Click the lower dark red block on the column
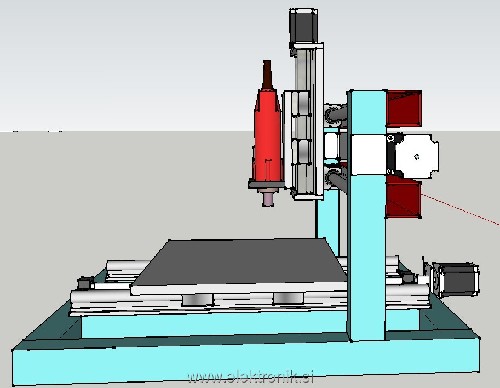The height and width of the screenshot is (388, 500). pyautogui.click(x=403, y=197)
